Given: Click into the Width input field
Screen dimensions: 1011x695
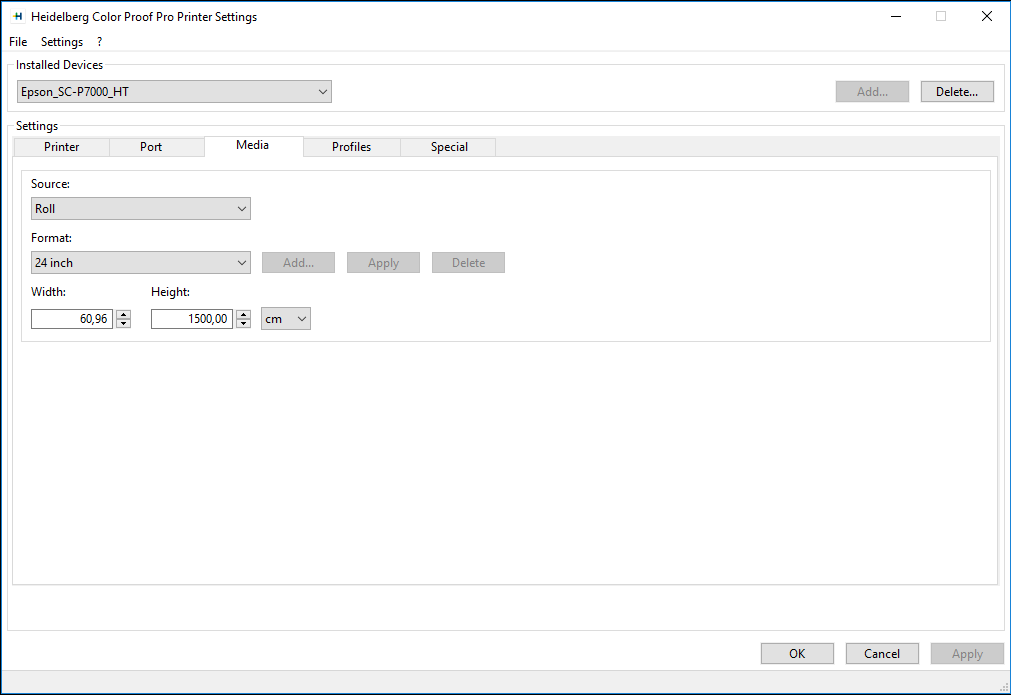Looking at the screenshot, I should 72,319.
